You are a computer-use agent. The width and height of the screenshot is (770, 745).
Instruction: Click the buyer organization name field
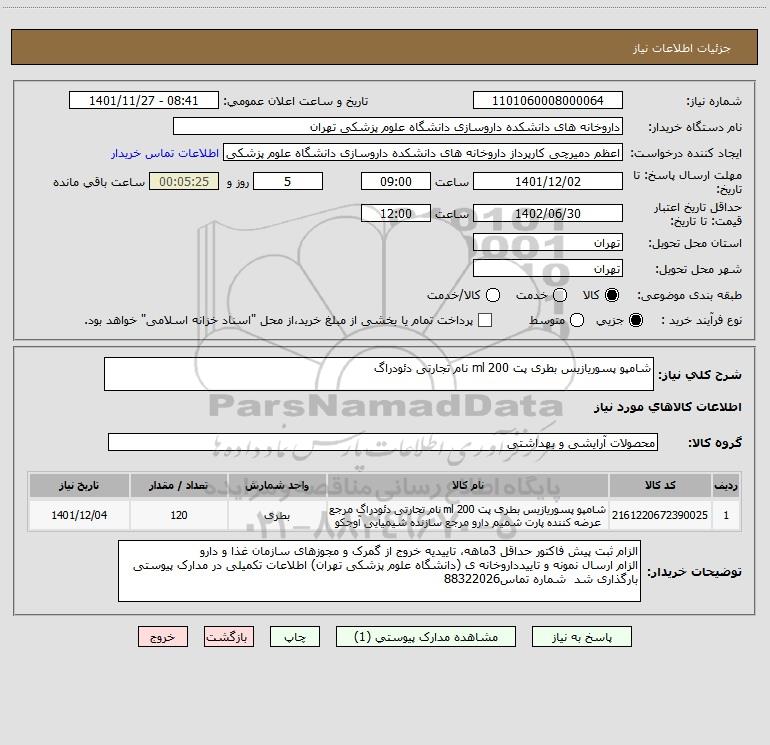(398, 126)
